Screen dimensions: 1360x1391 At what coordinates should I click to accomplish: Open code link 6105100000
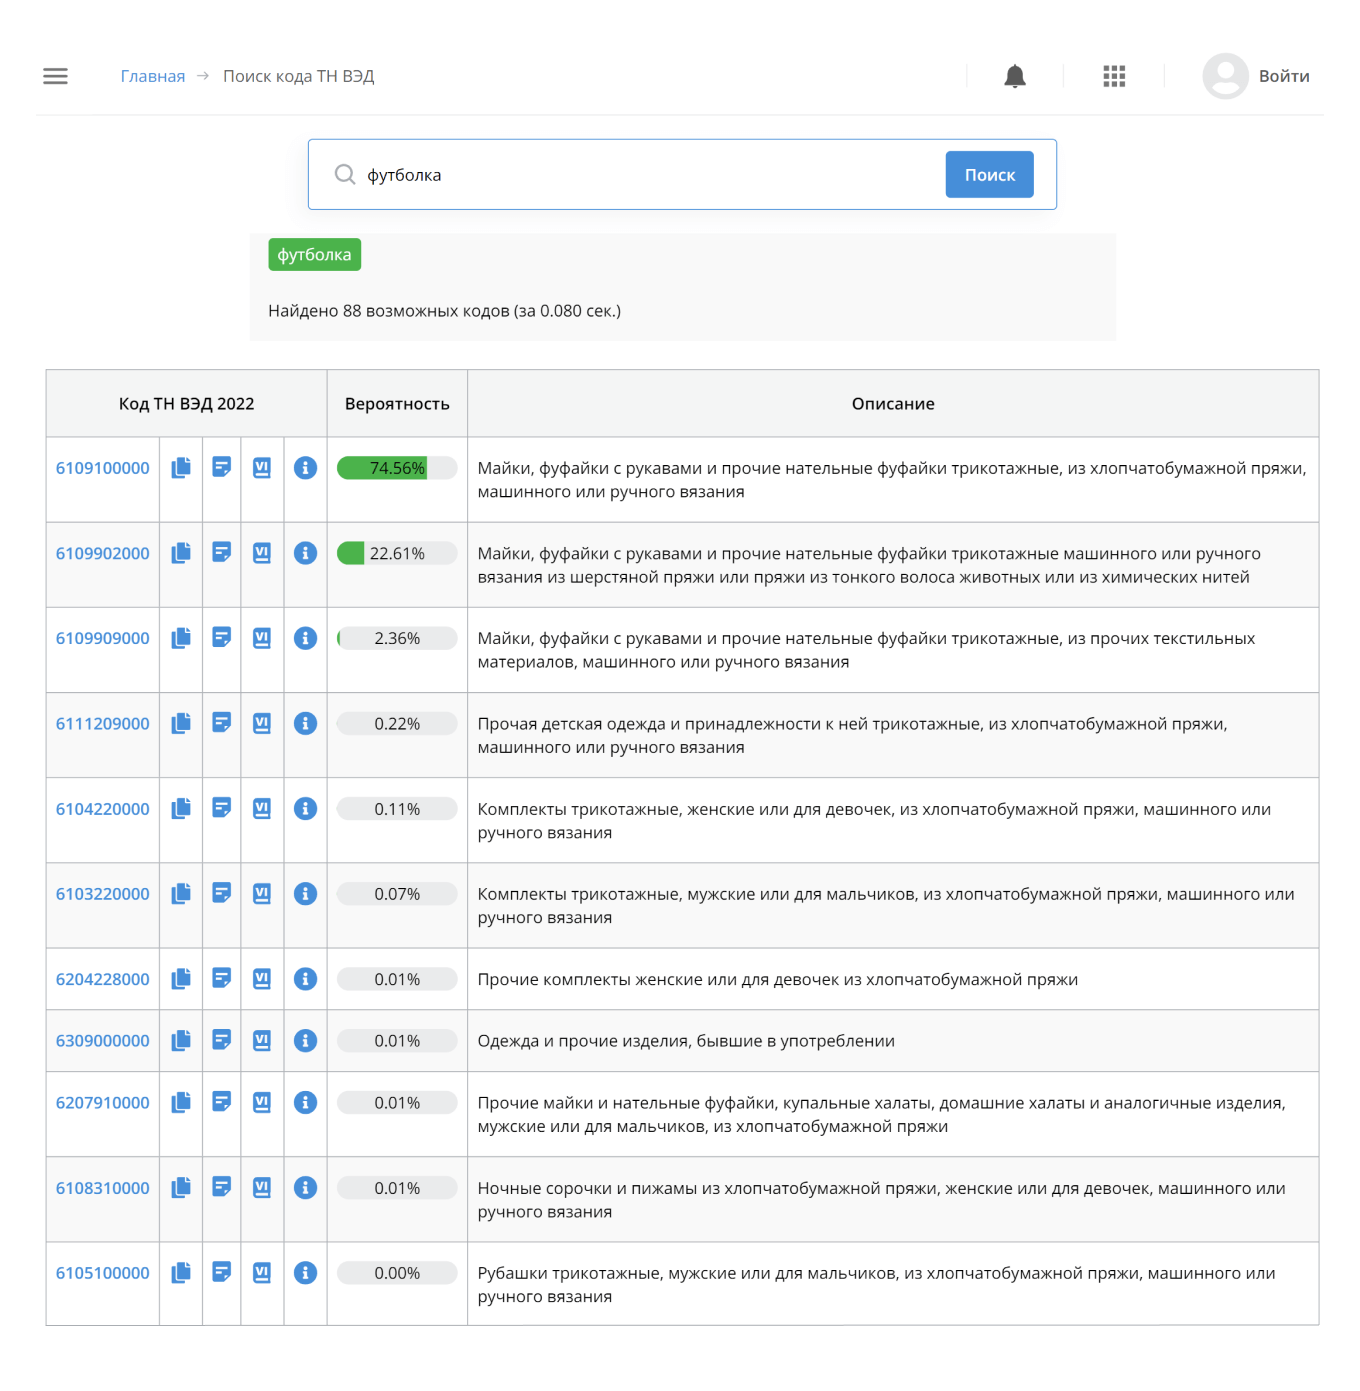103,1273
